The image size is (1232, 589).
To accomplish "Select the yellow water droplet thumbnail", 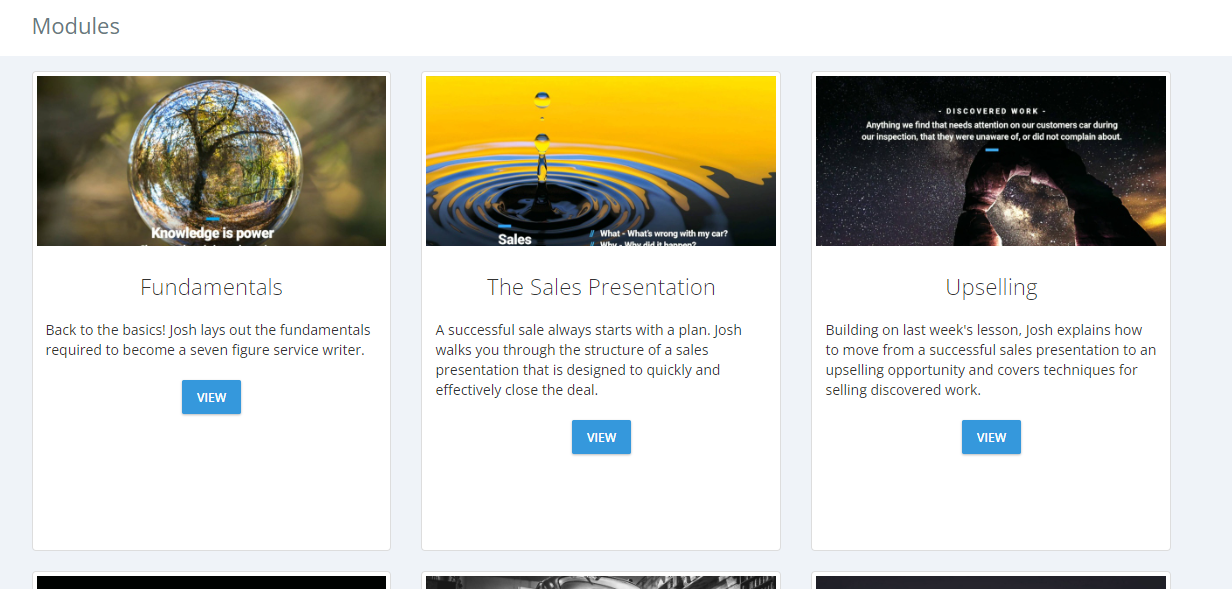I will pos(601,160).
